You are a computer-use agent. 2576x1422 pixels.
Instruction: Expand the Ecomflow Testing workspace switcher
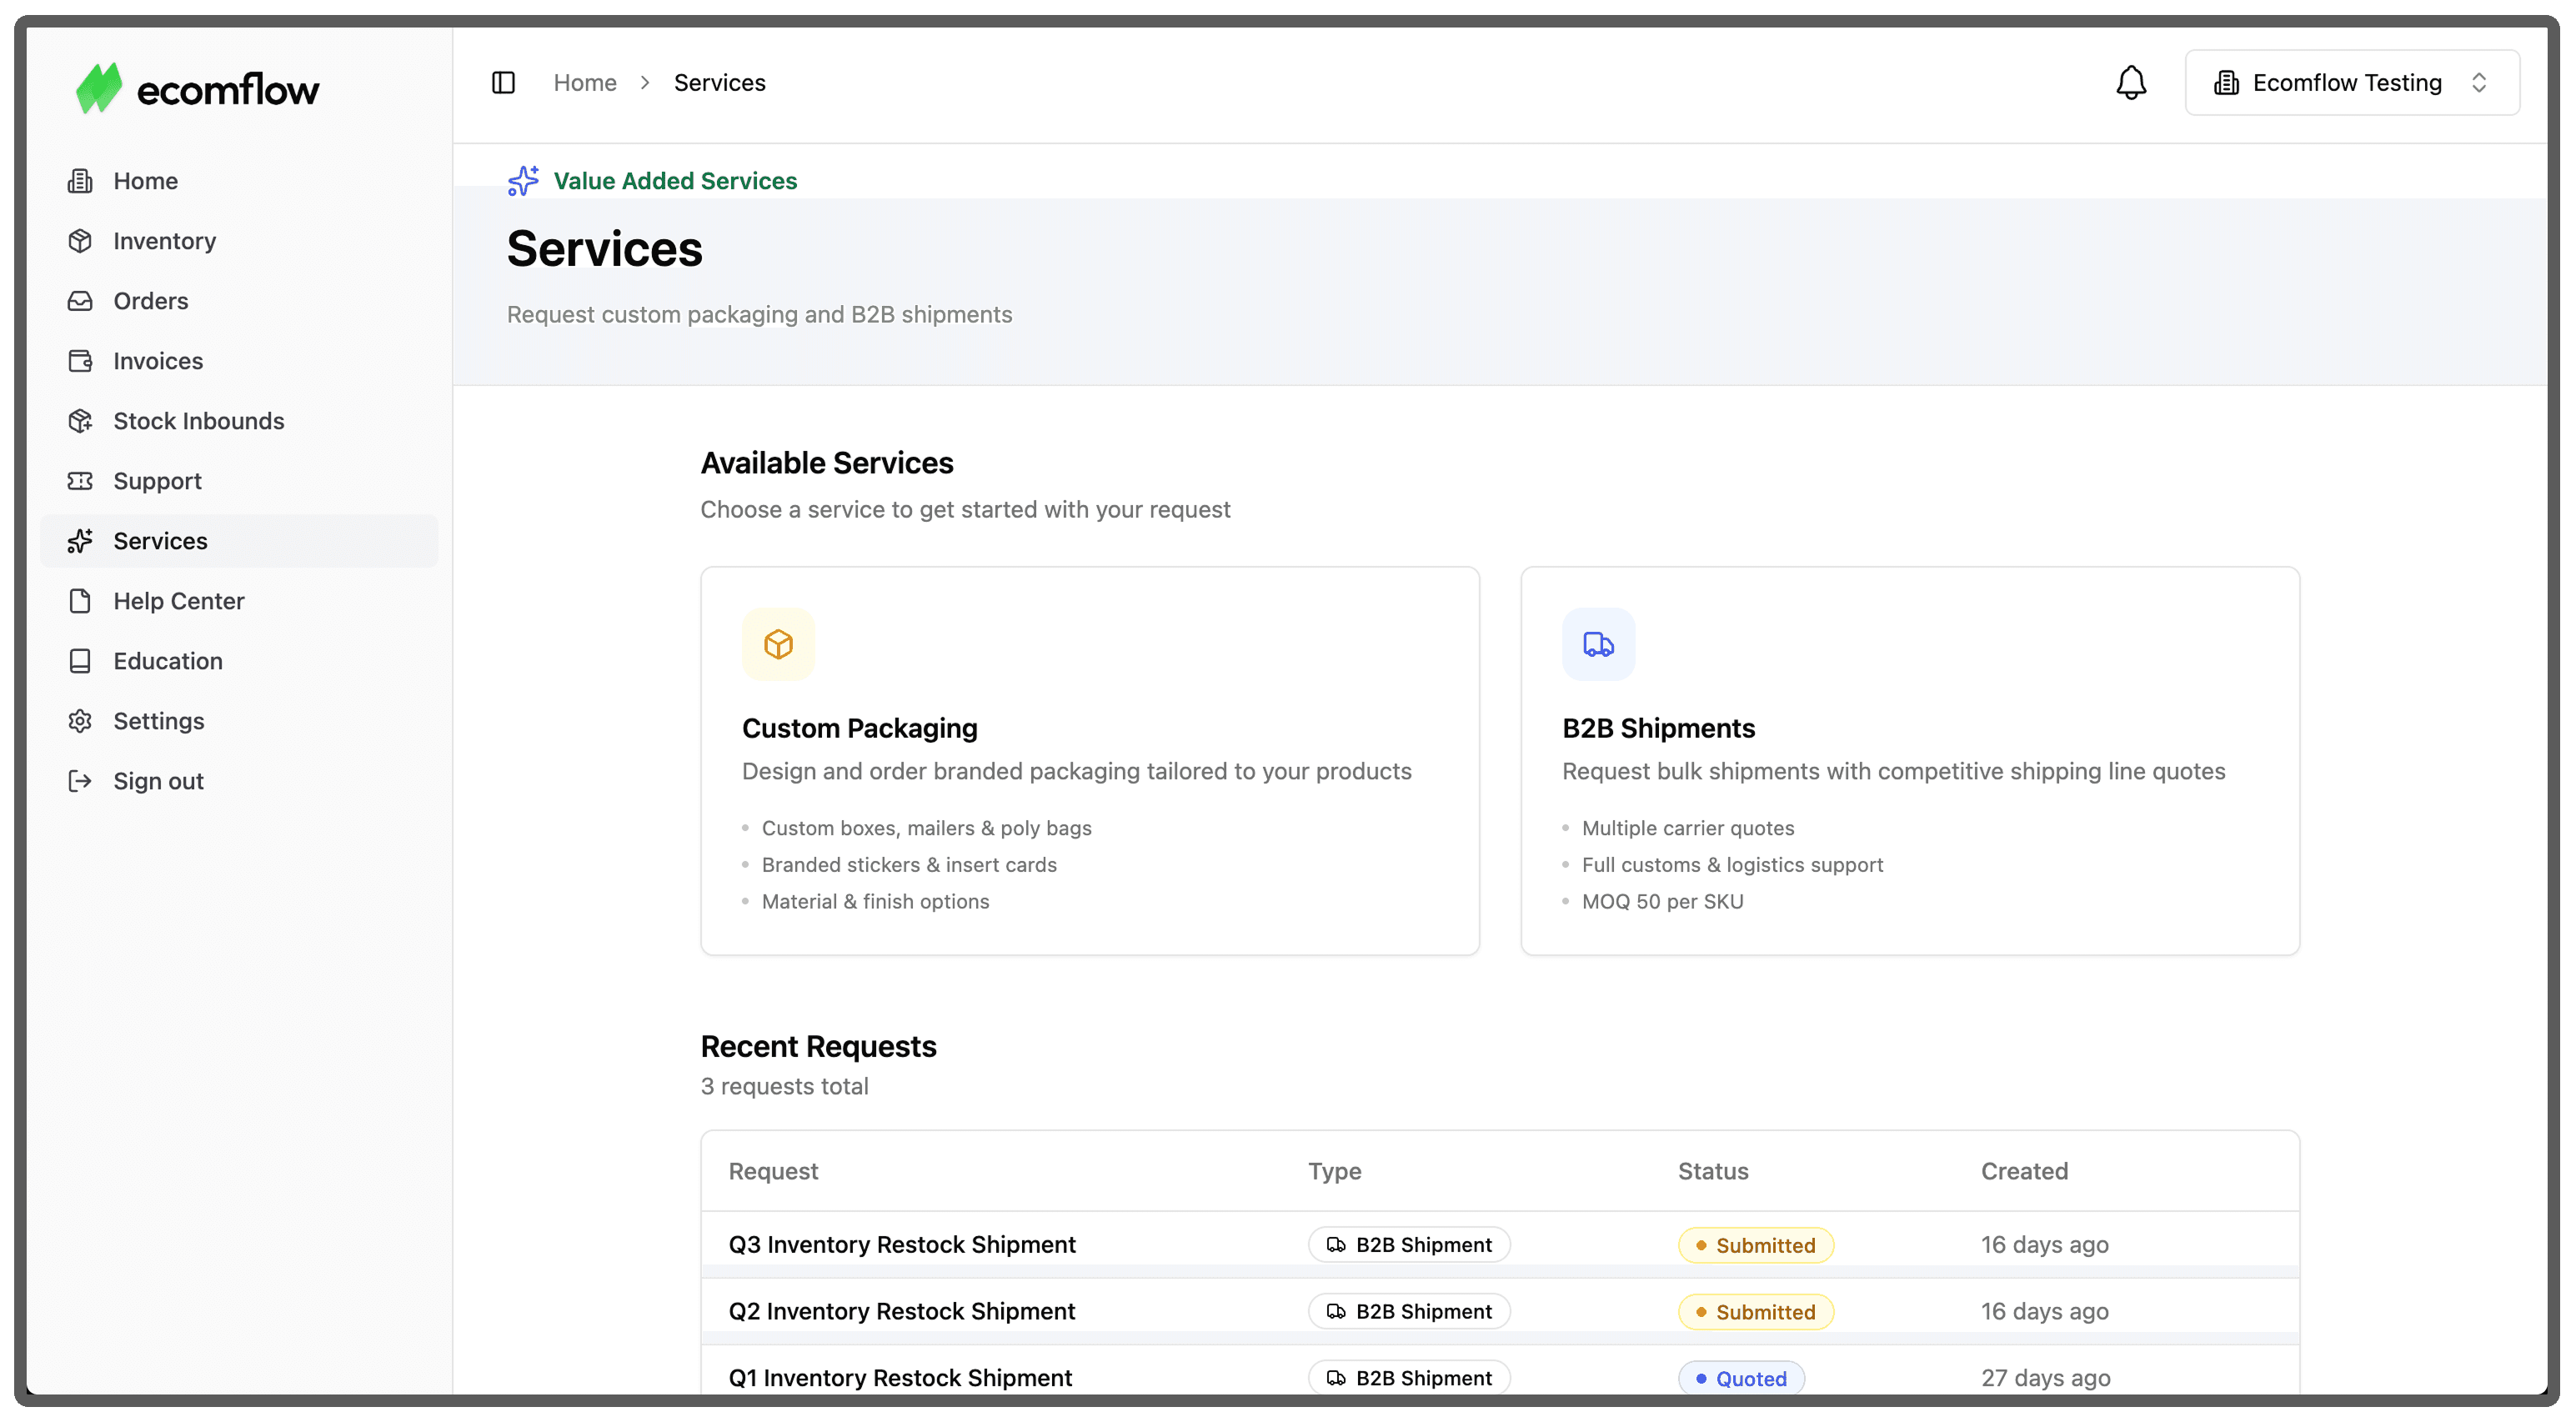(2351, 83)
